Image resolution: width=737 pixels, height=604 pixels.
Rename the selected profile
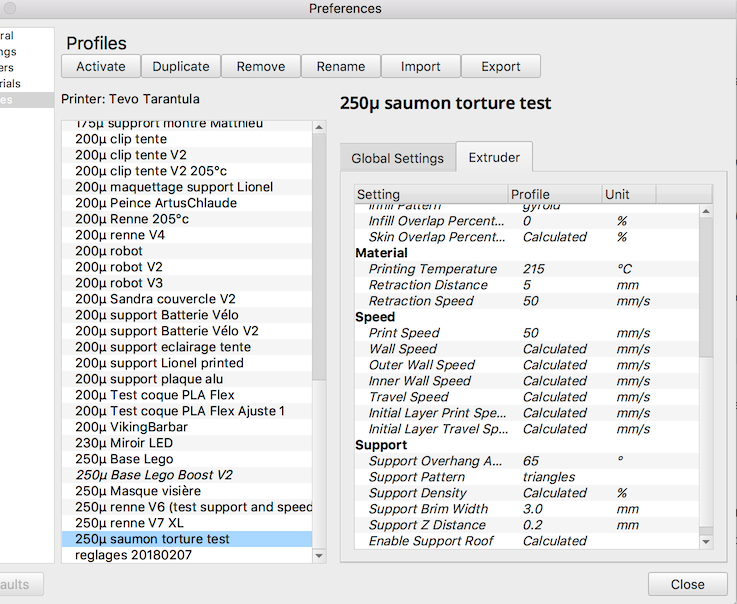[341, 66]
